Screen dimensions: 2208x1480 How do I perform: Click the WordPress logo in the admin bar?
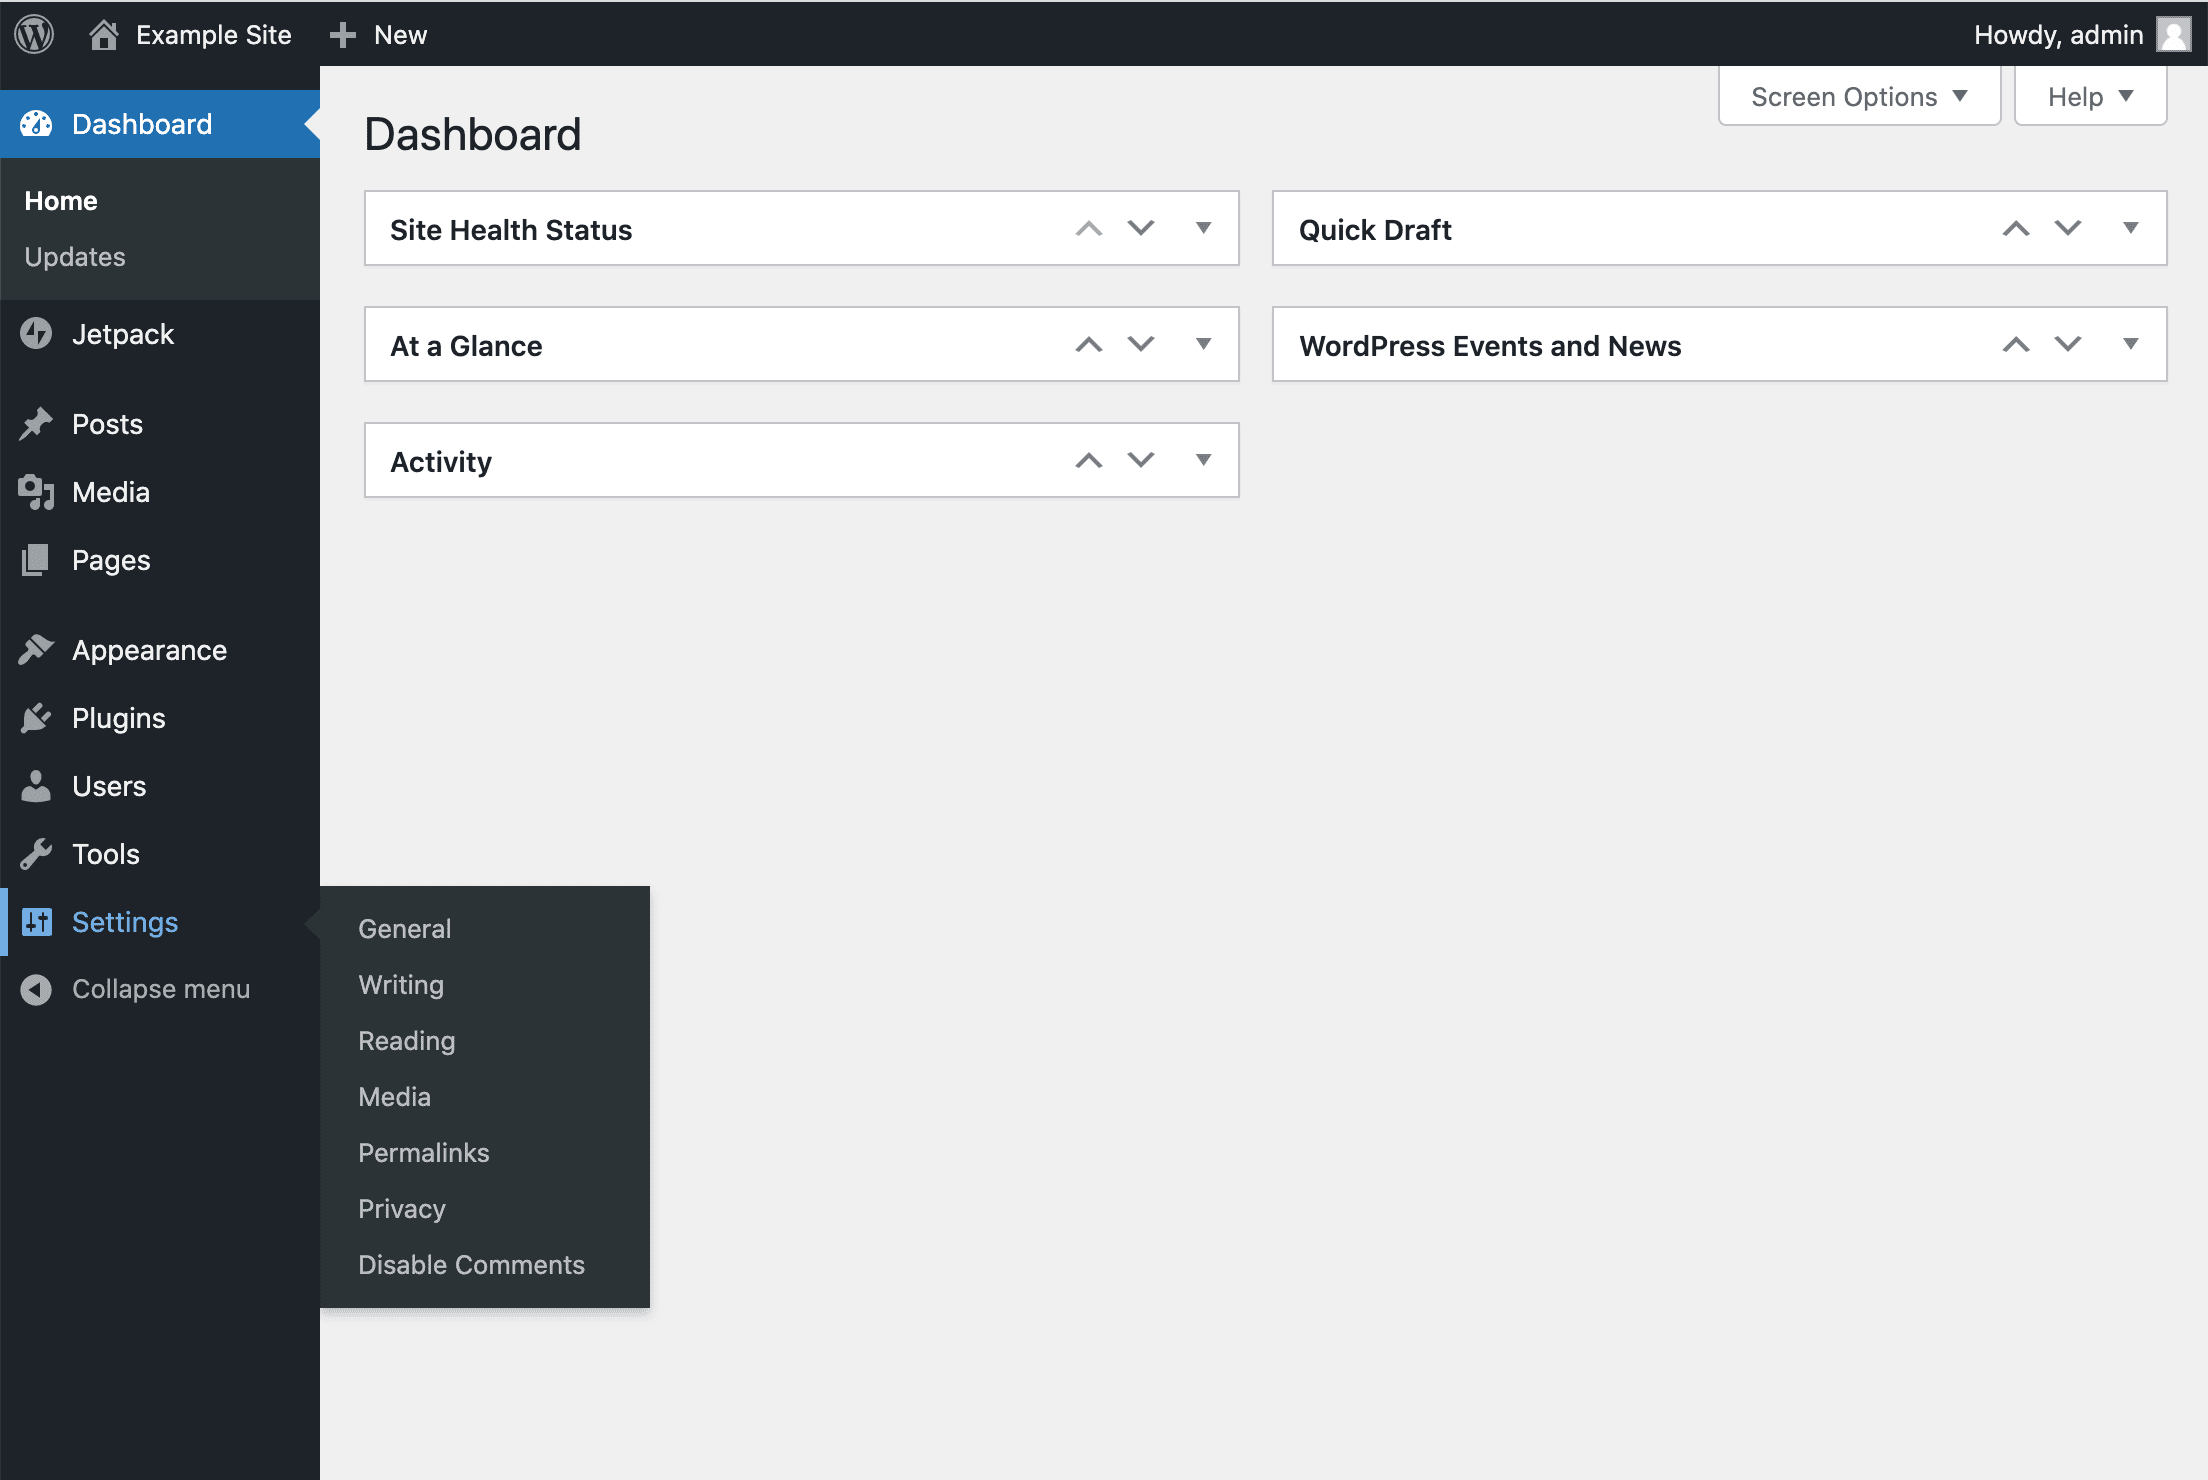[33, 33]
